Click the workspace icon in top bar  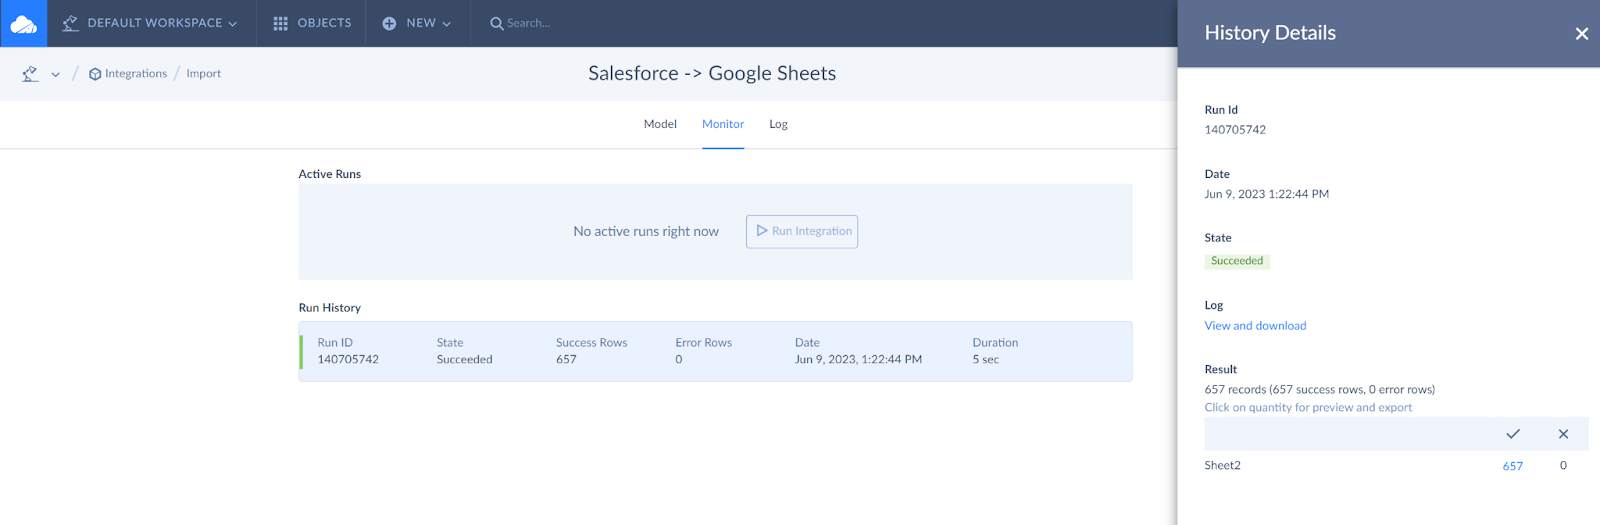click(70, 23)
